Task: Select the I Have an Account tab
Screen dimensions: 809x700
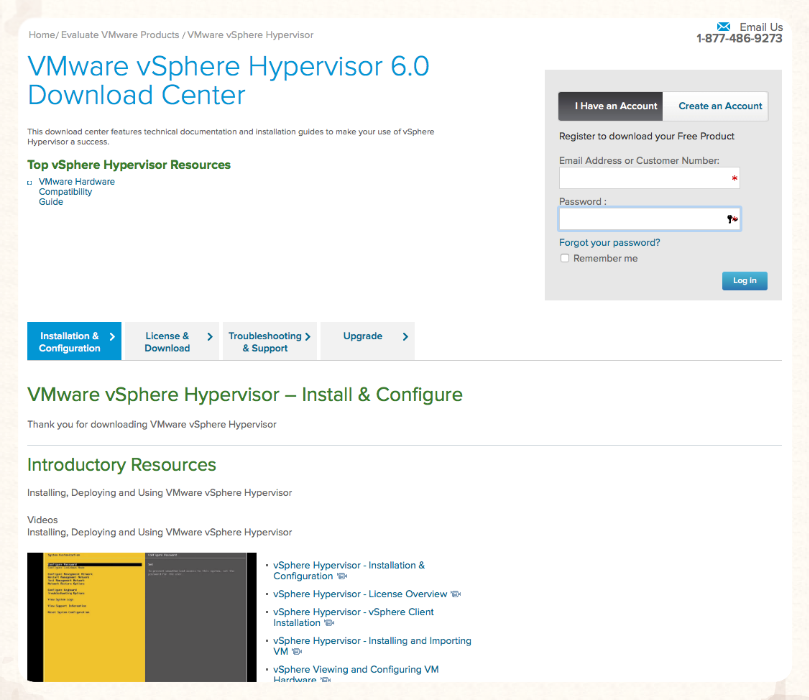Action: pos(610,106)
